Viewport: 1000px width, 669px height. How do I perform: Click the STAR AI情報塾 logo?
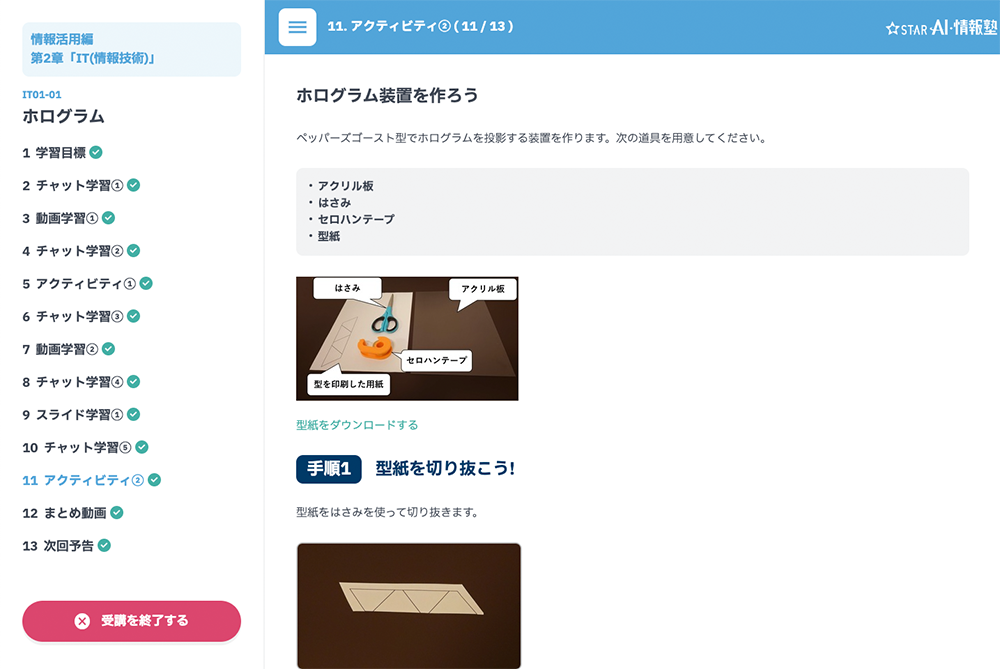(x=942, y=27)
